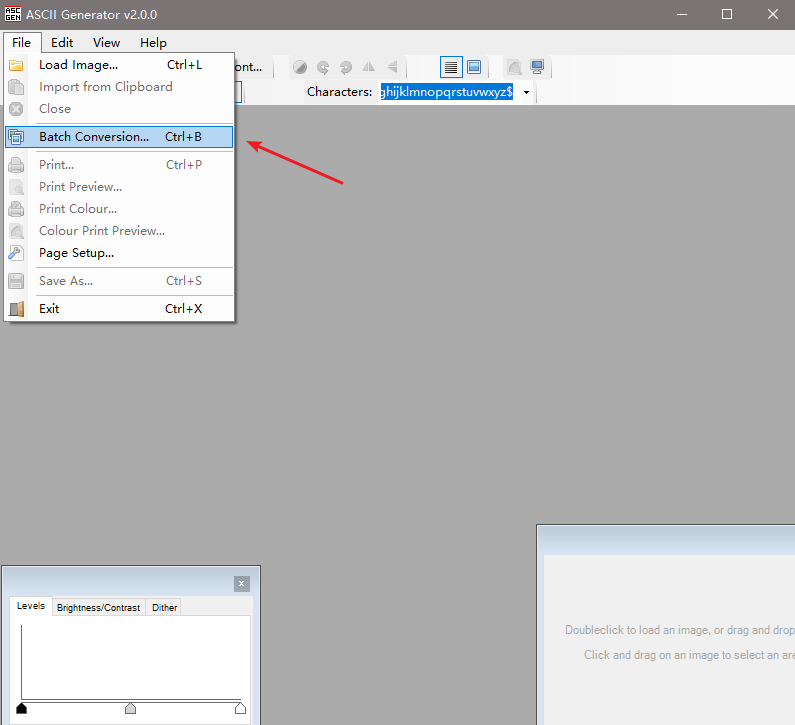Click the X circle icon beside Close
Viewport: 795px width, 725px height.
tap(16, 108)
